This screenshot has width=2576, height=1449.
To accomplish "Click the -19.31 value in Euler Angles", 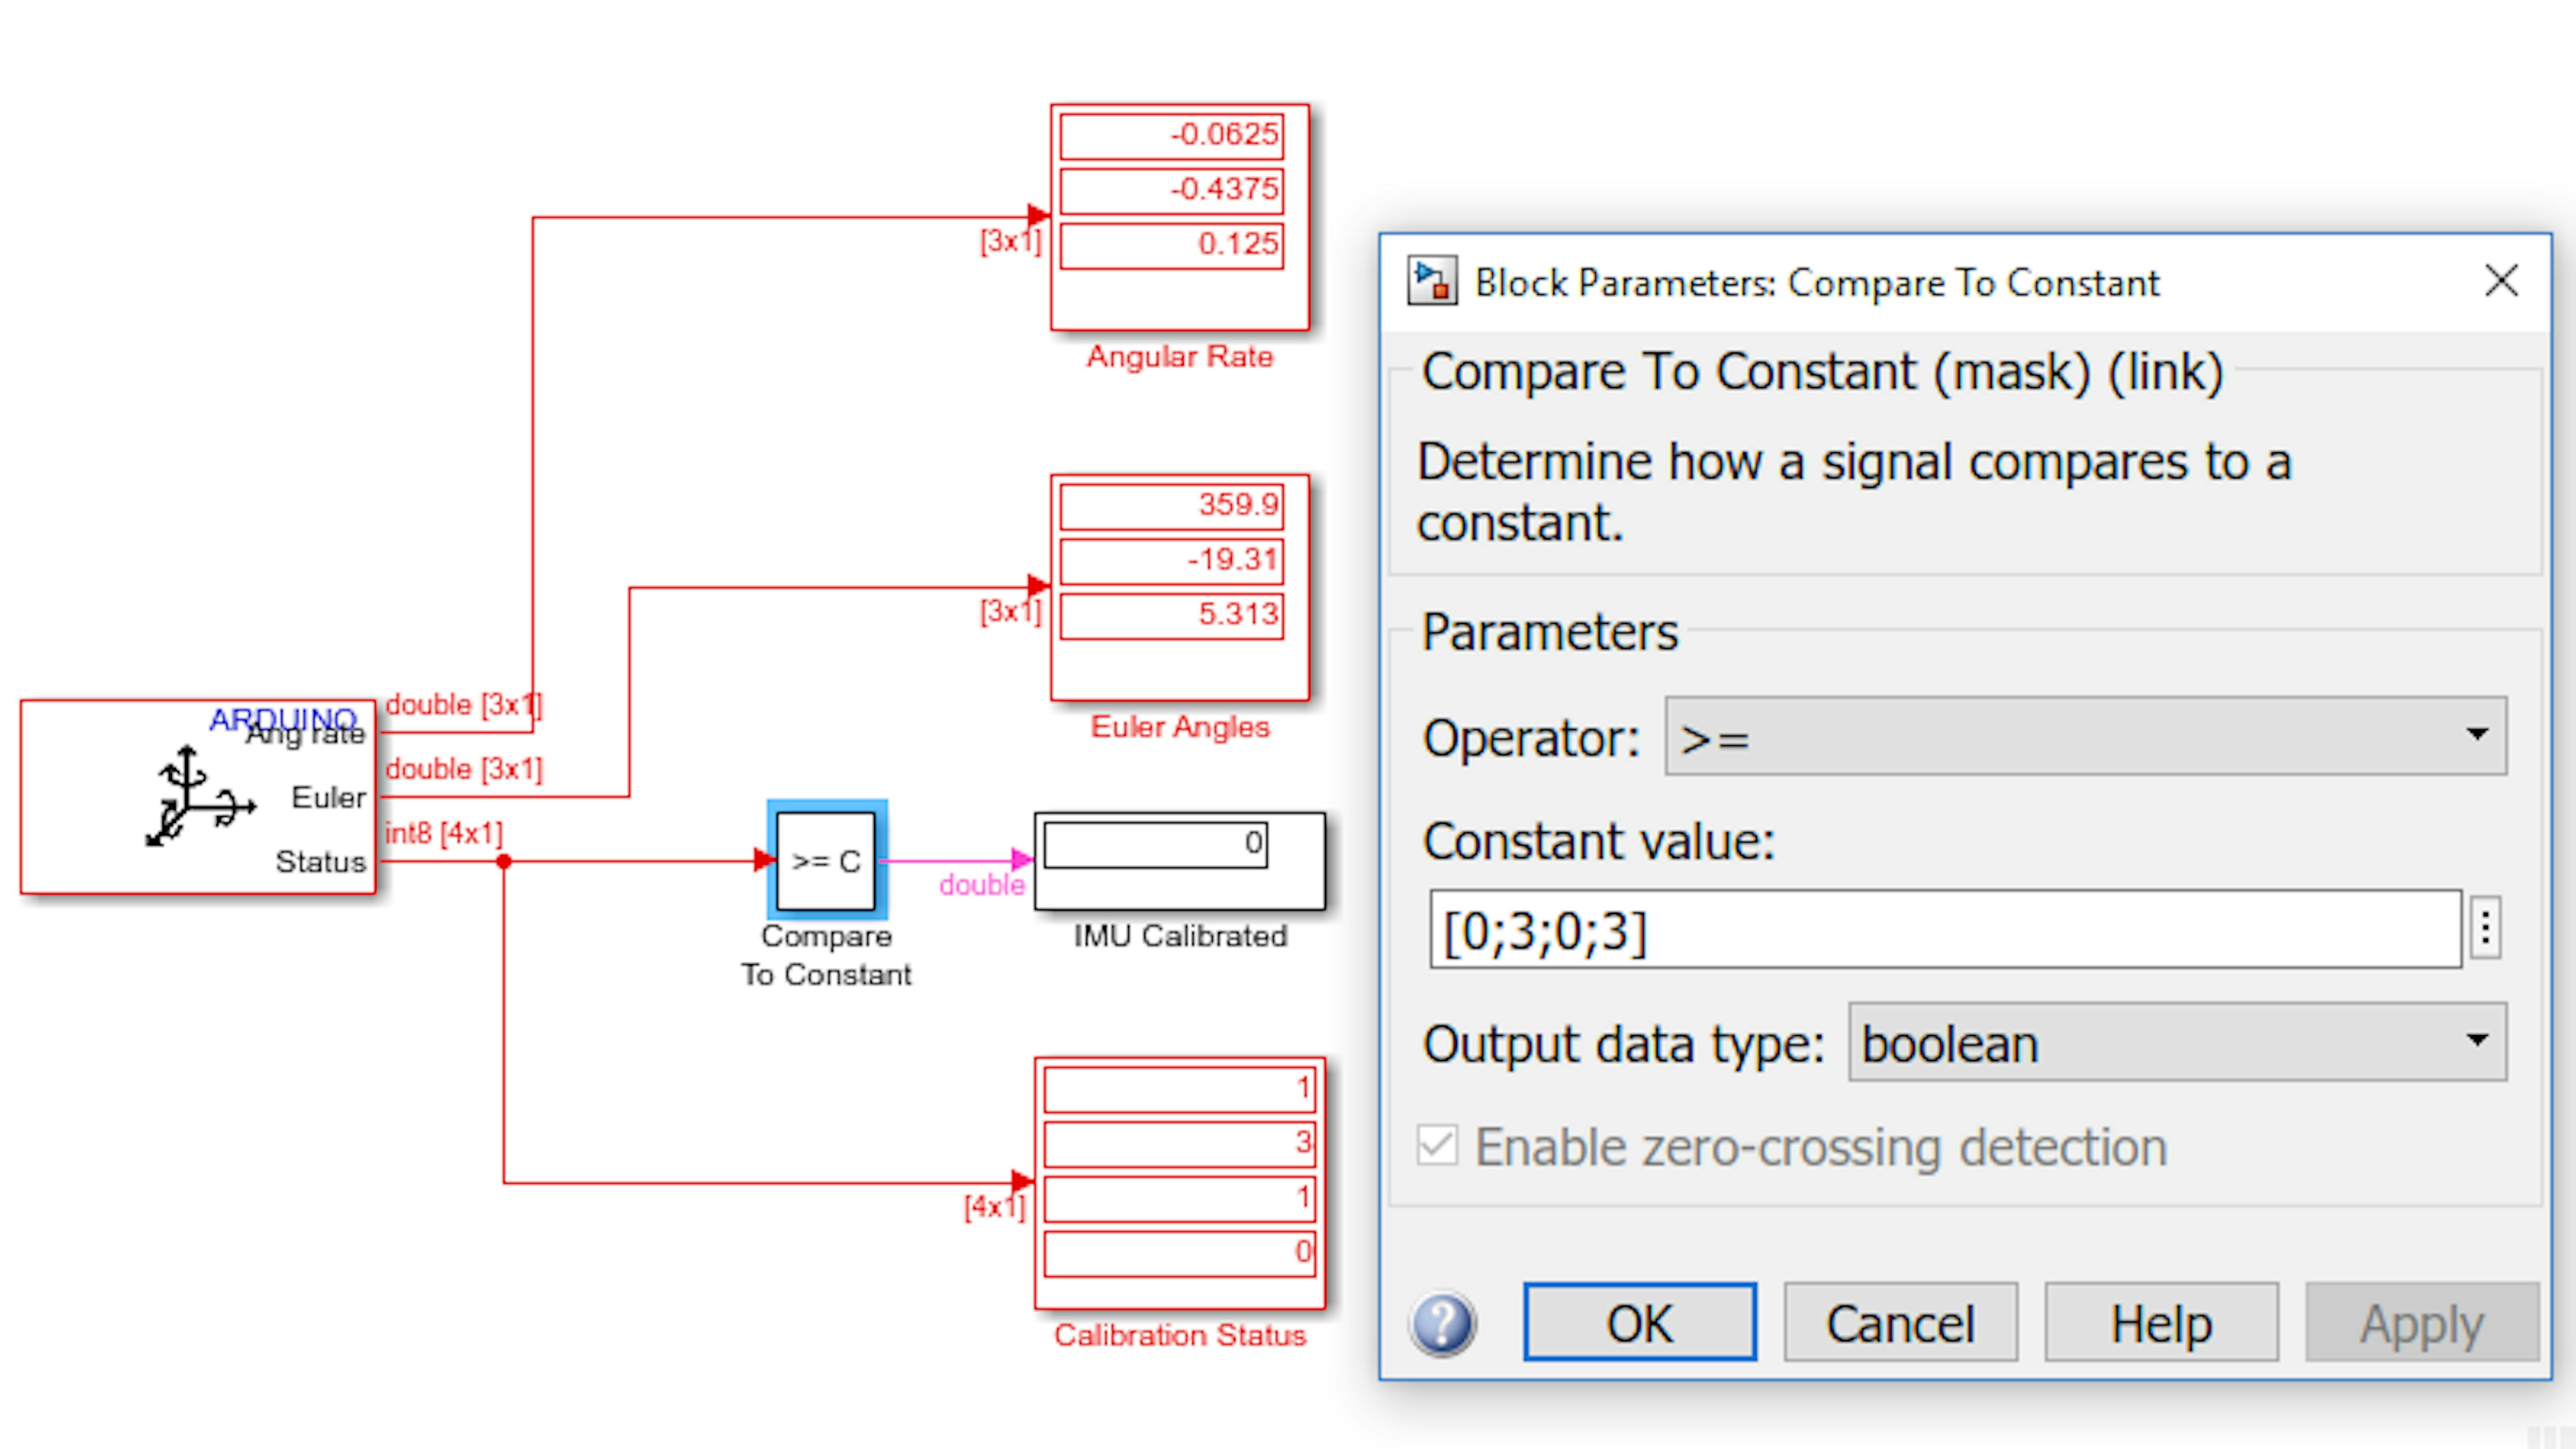I will pyautogui.click(x=1232, y=559).
